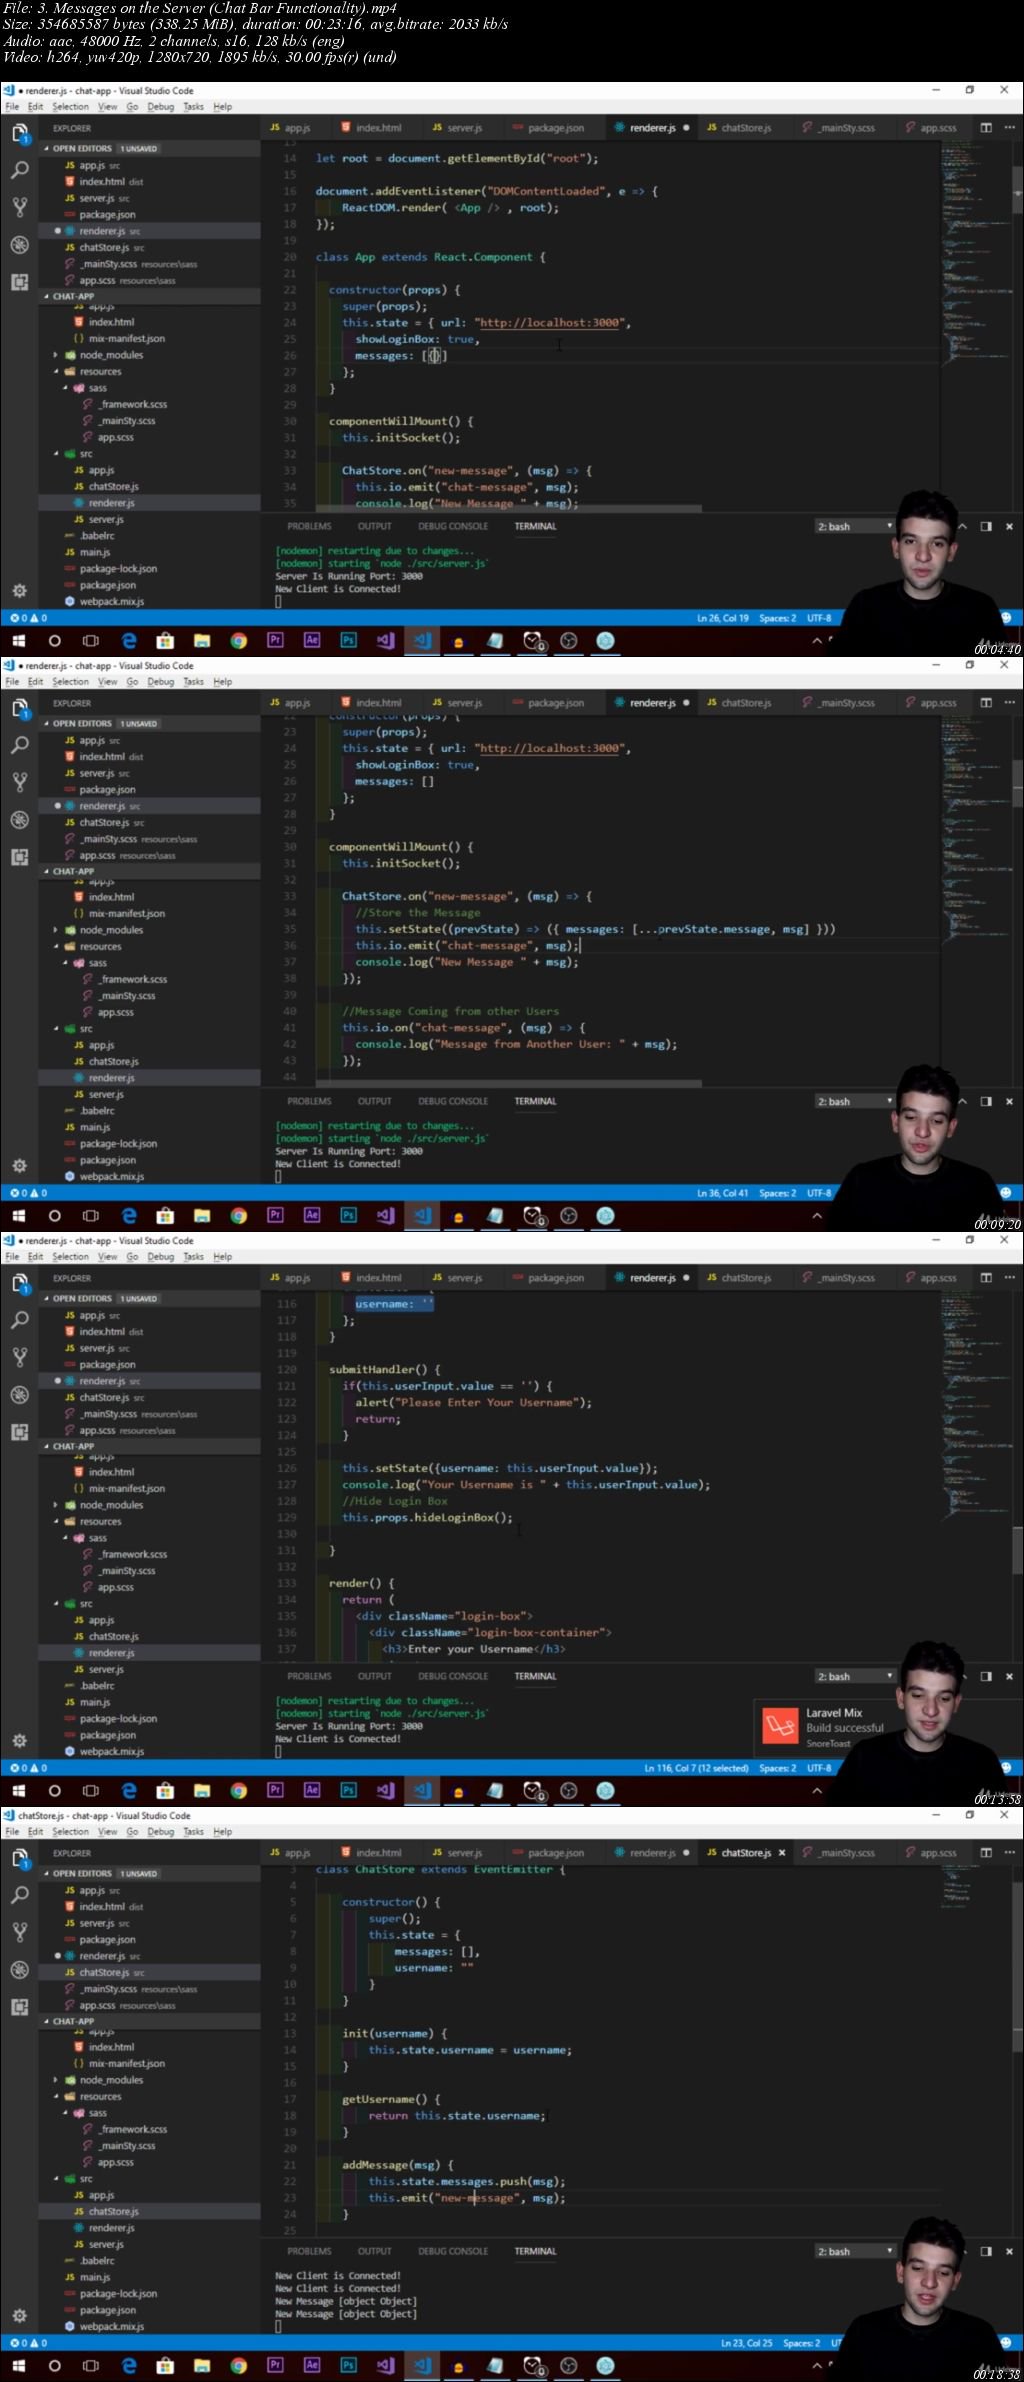Open Task View from taskbar in 00:09:20 frame
The image size is (1024, 2382).
(x=91, y=1216)
